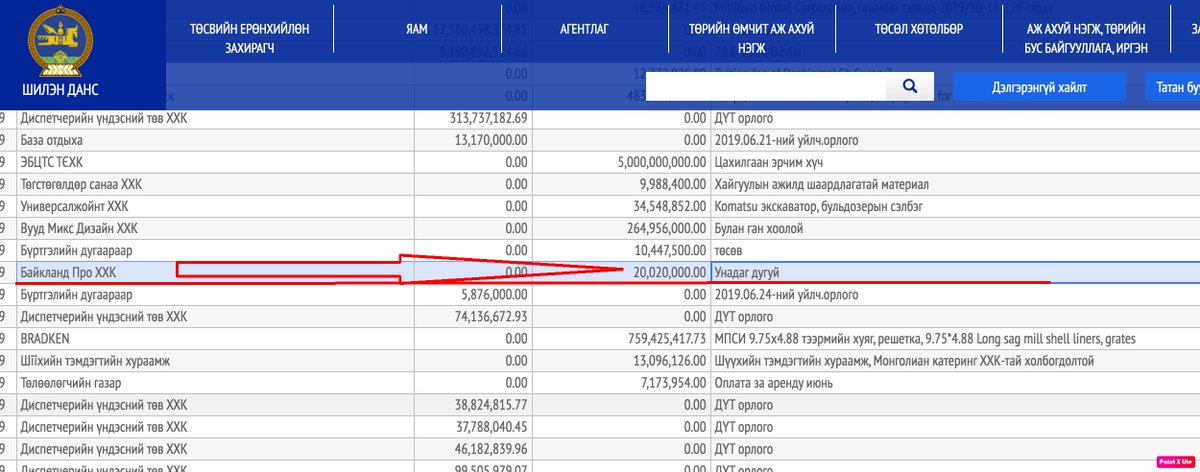Select Оплата за аренду июнь description

pyautogui.click(x=773, y=382)
